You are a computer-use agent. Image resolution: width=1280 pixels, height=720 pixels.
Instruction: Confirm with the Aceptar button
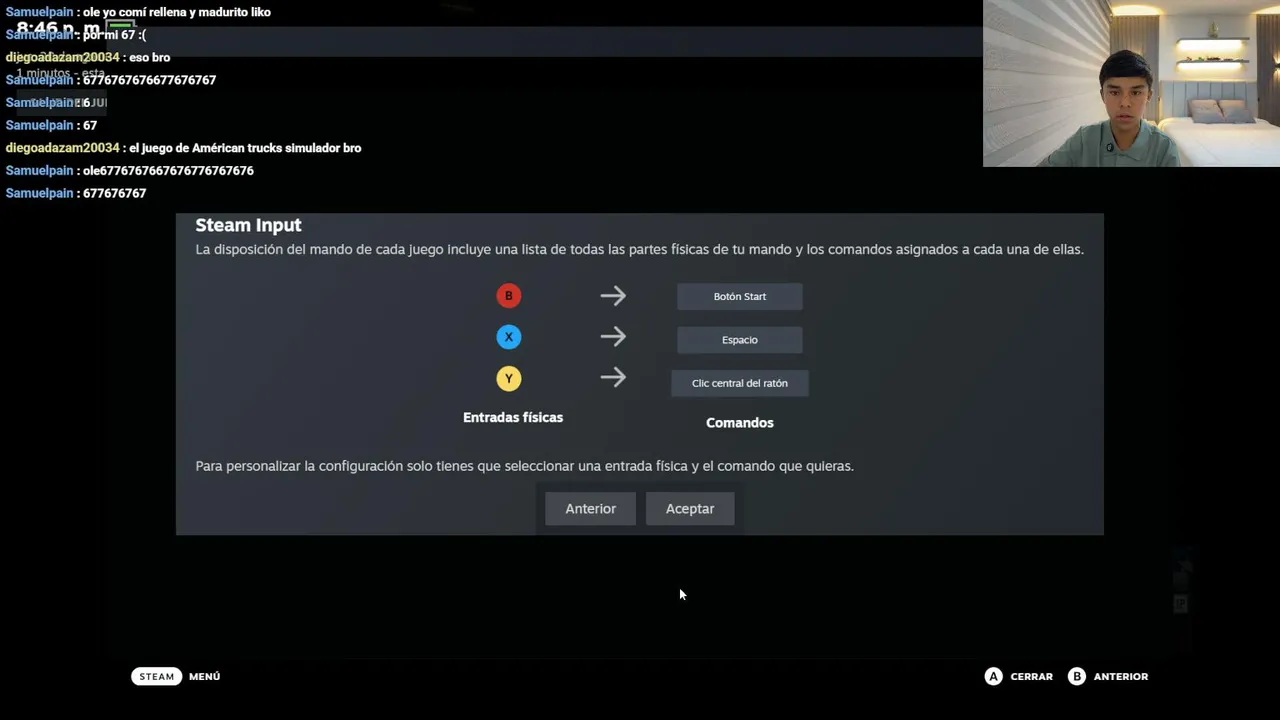tap(690, 509)
